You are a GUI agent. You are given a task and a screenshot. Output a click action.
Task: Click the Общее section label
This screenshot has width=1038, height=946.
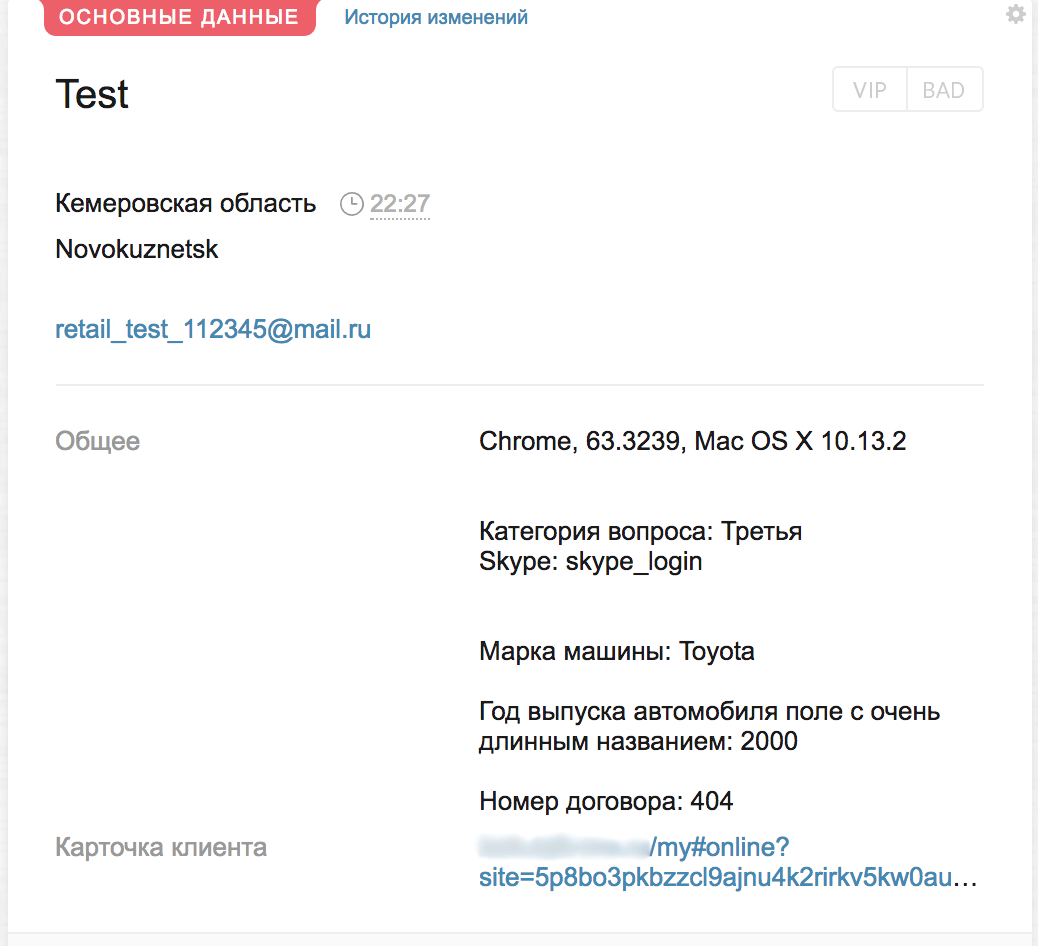97,441
